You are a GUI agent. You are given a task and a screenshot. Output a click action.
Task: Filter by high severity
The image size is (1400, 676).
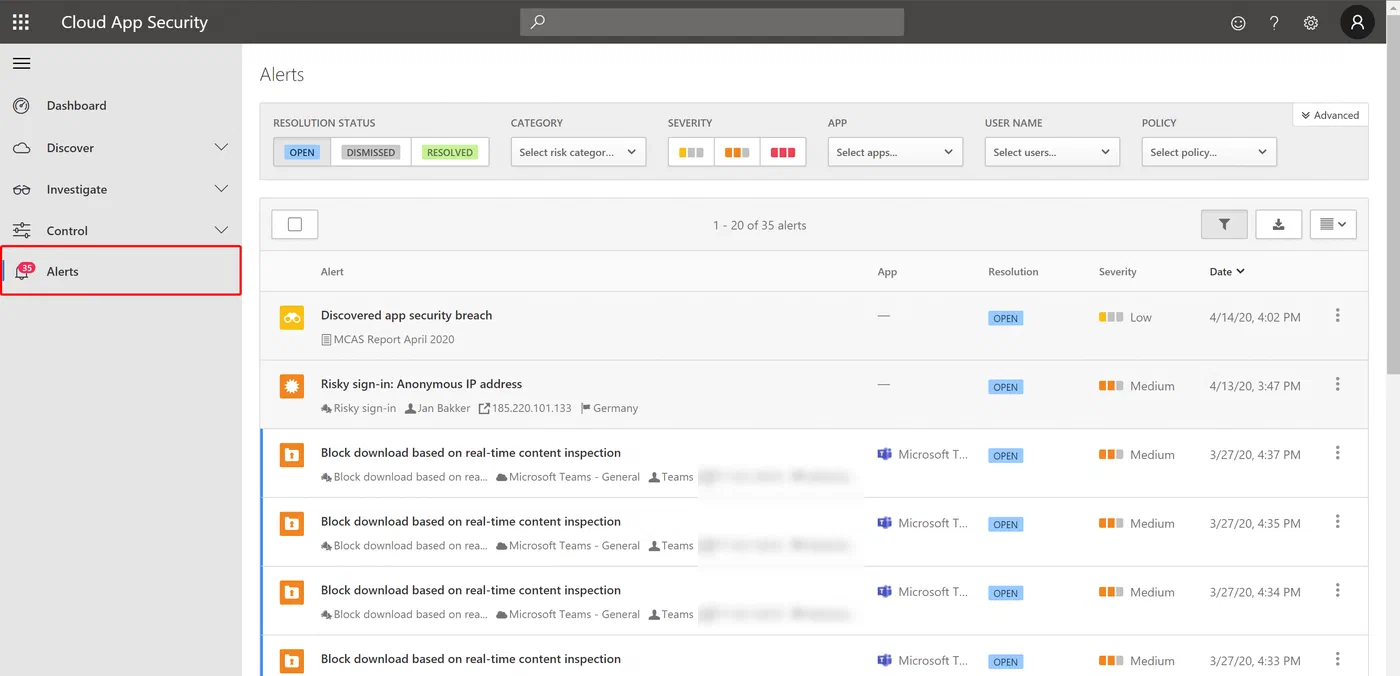[783, 152]
